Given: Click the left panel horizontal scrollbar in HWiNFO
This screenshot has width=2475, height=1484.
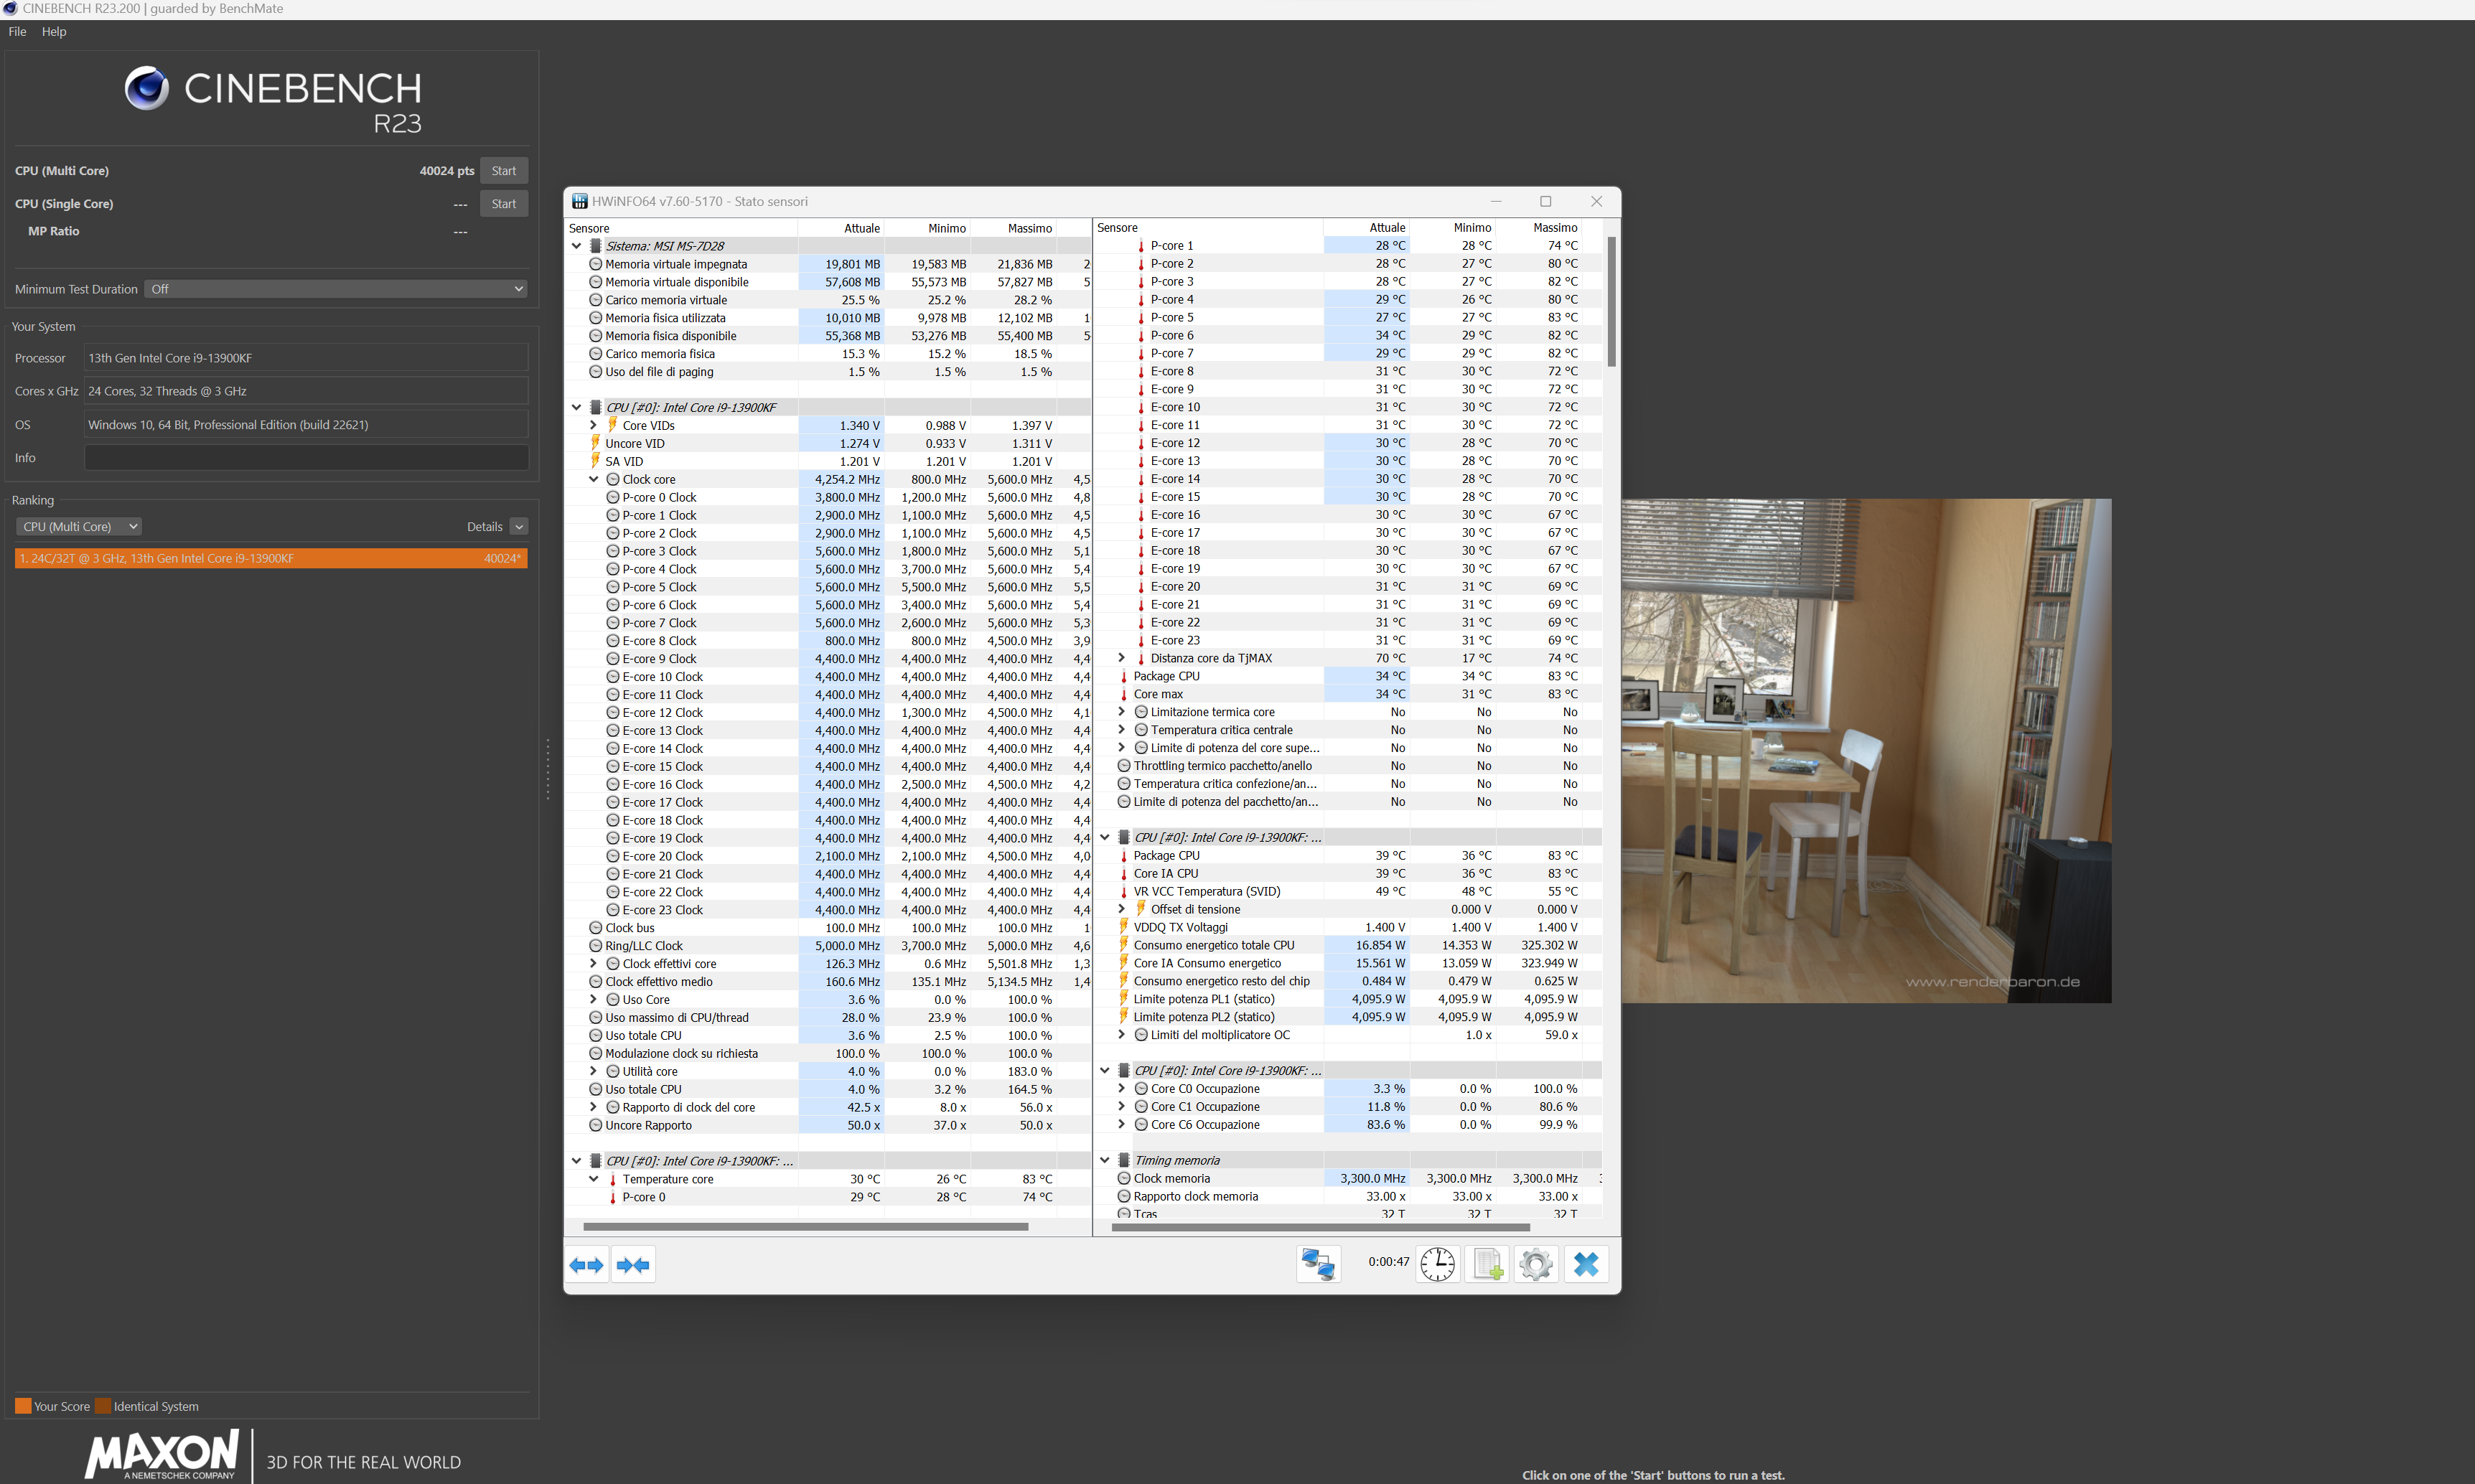Looking at the screenshot, I should (x=805, y=1226).
